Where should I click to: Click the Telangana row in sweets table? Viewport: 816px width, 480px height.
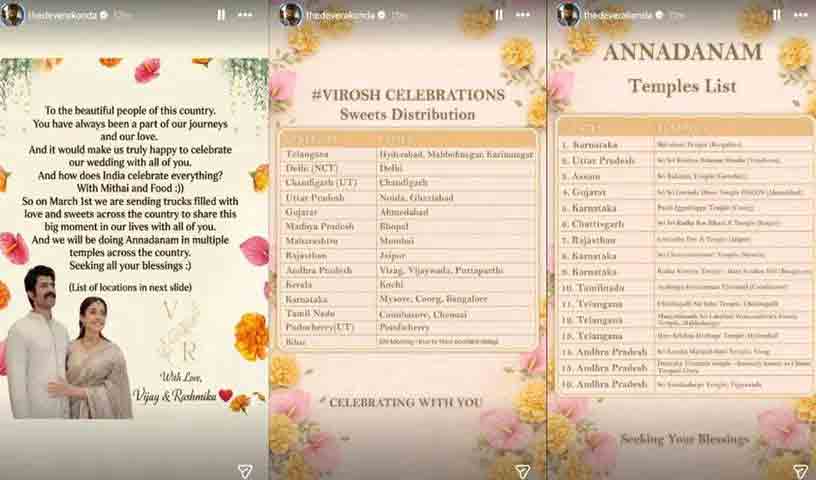pyautogui.click(x=407, y=156)
